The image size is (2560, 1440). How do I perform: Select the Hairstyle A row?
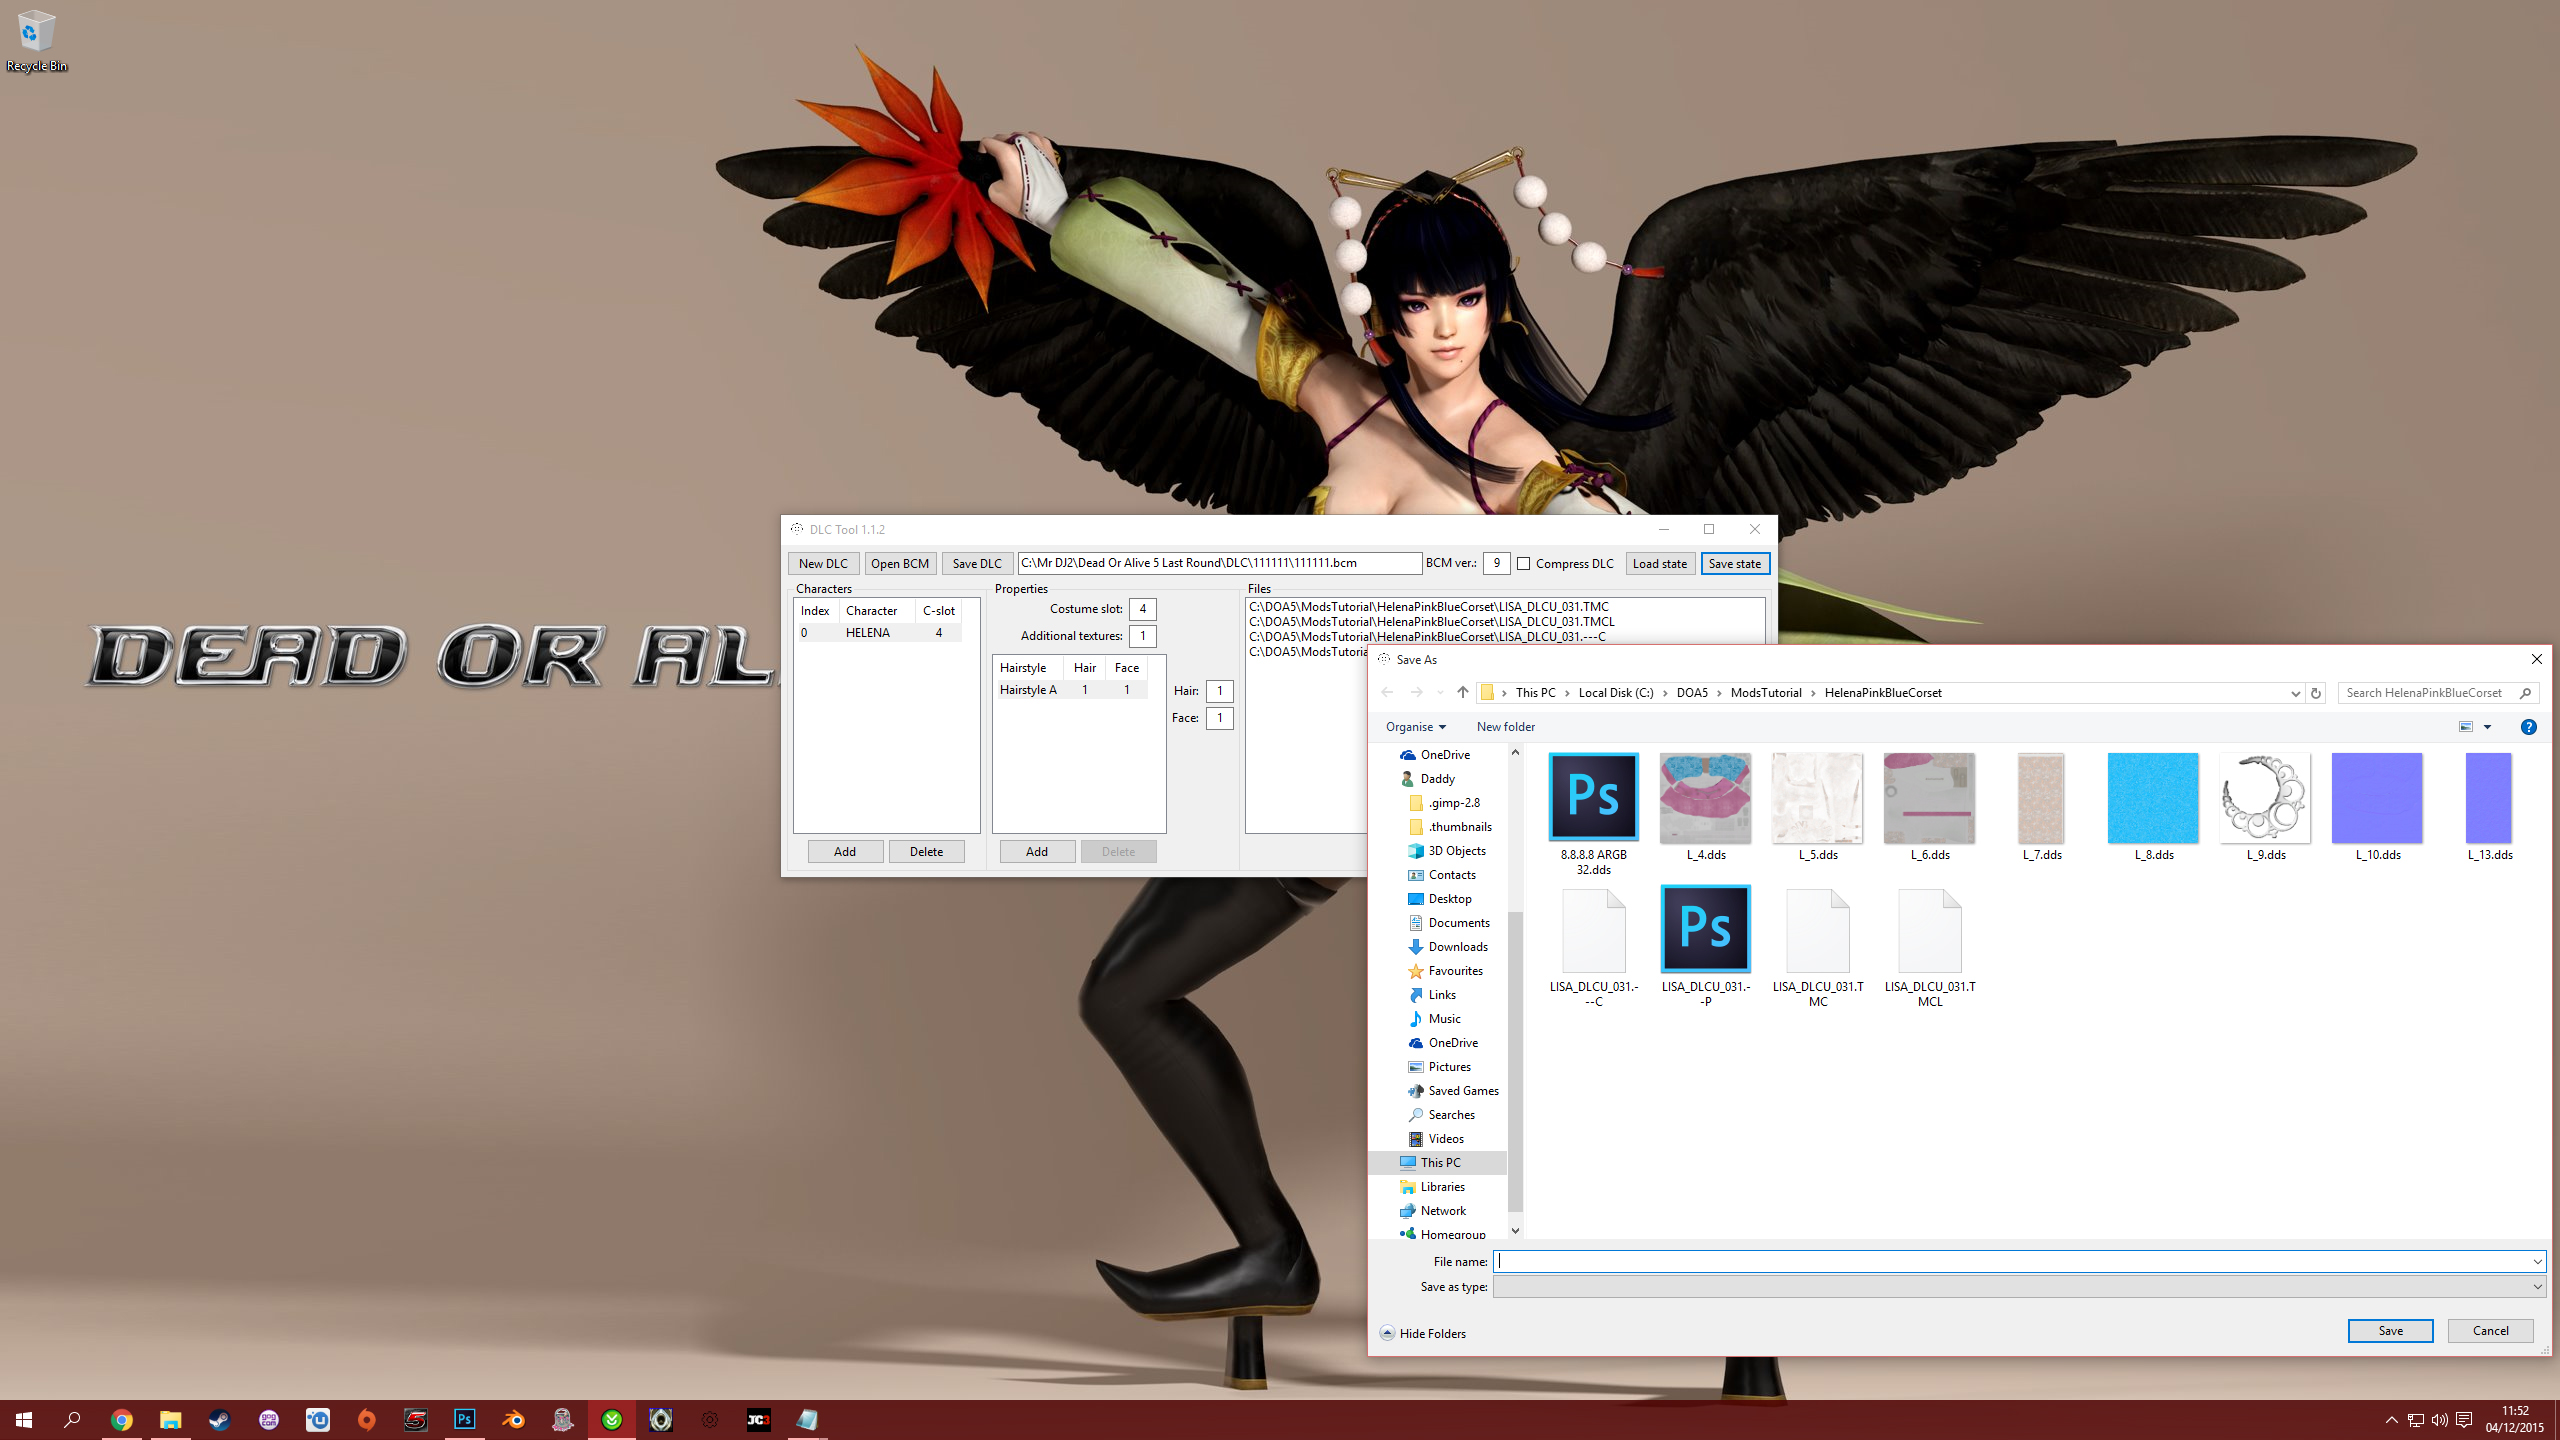[1071, 690]
